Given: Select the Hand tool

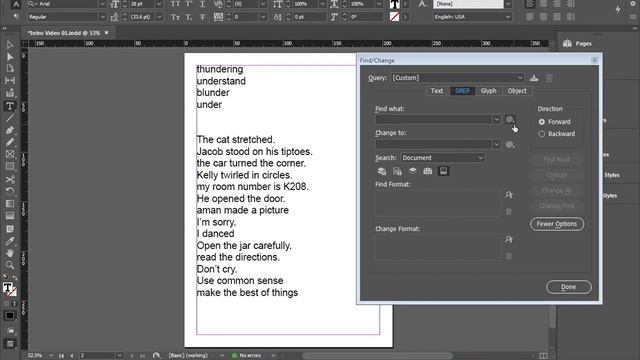Looking at the screenshot, I should point(10,253).
